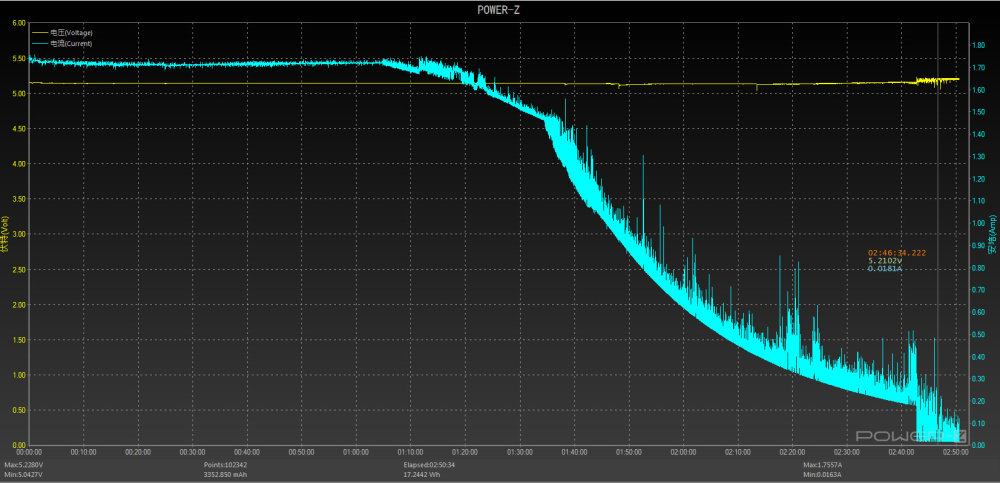Click the 6.00 voltage axis label

coord(18,23)
